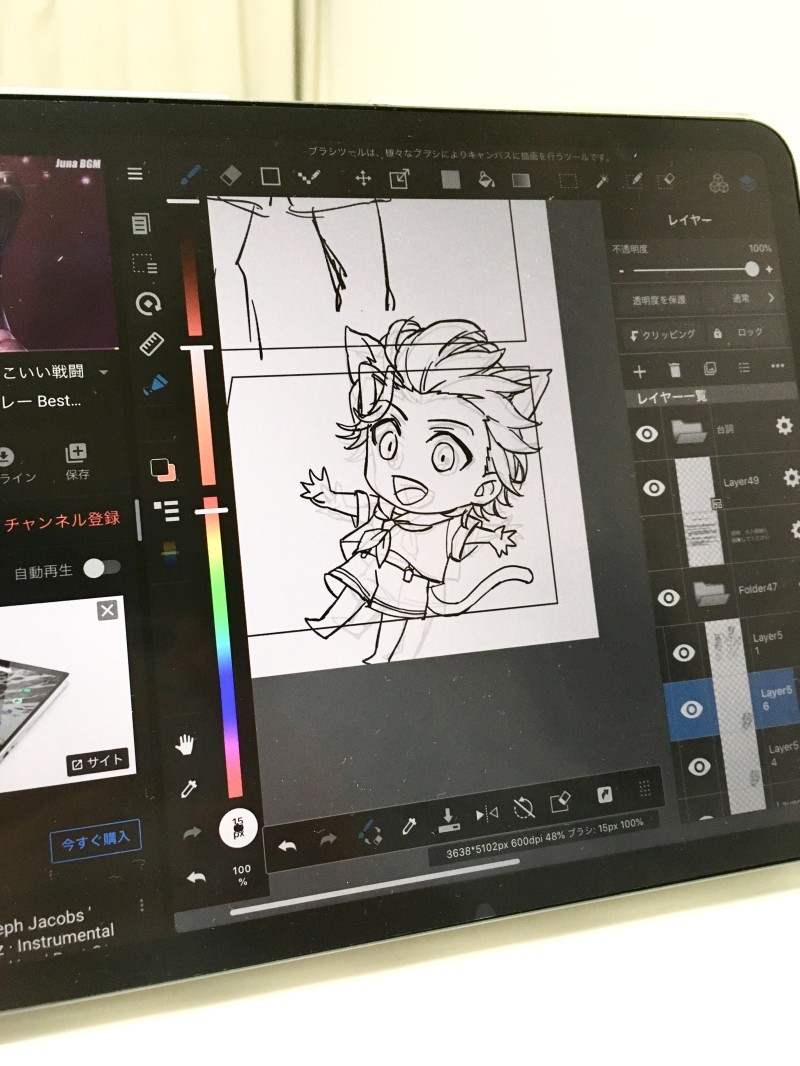The height and width of the screenshot is (1066, 800).
Task: Select the Move tool
Action: (x=364, y=178)
